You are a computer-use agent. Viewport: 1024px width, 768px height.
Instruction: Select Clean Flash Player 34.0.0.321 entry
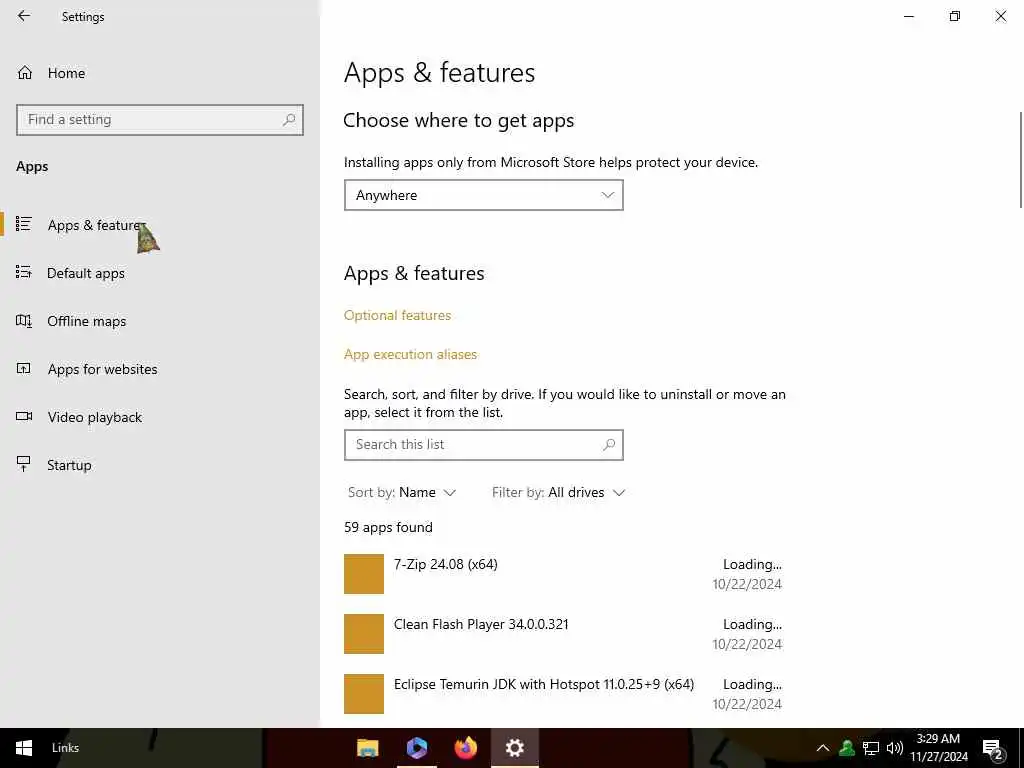[x=563, y=634]
